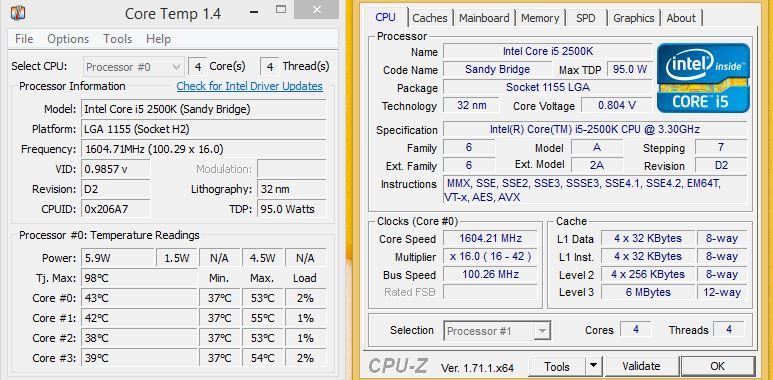
Task: Switch to the Memory tab in CPU-Z
Action: (540, 18)
